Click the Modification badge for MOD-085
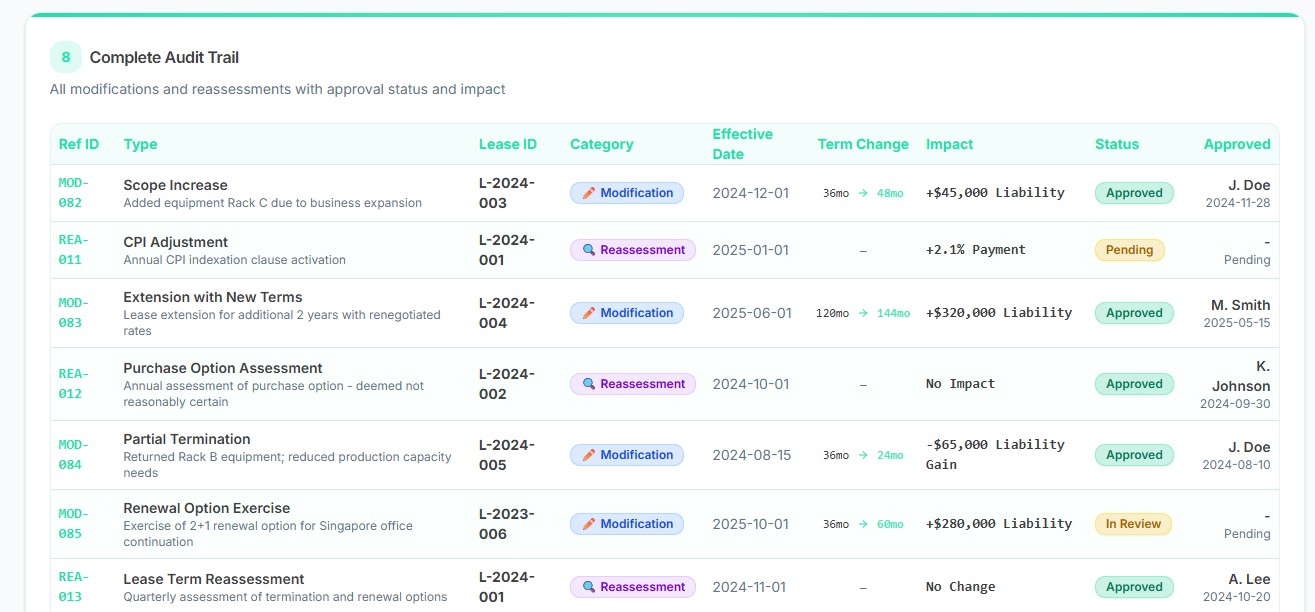Screen dimensions: 1315x612 tap(627, 524)
